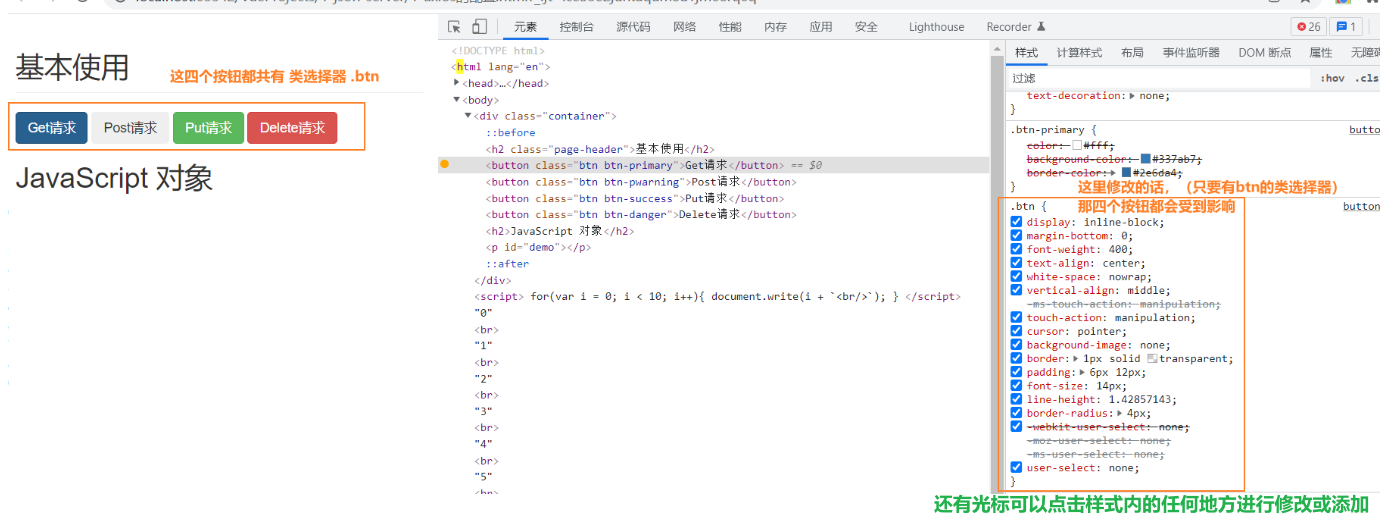The width and height of the screenshot is (1388, 515).
Task: Toggle the :hov element state button
Action: coord(1332,78)
